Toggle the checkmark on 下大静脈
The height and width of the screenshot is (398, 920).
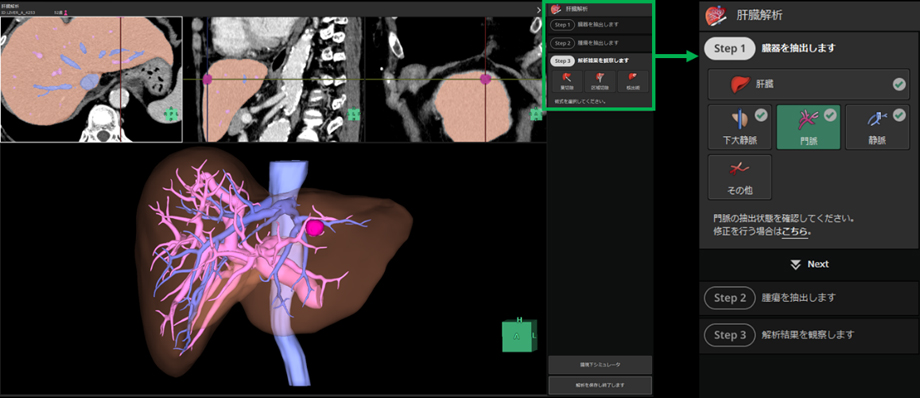(x=761, y=115)
